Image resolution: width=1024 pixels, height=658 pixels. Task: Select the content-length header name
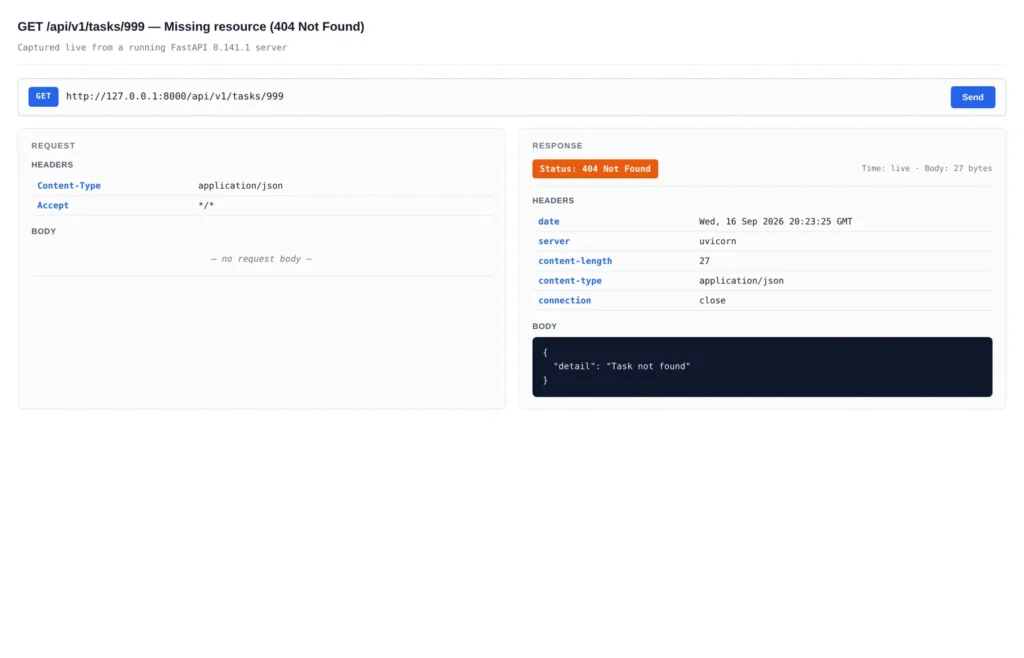575,260
